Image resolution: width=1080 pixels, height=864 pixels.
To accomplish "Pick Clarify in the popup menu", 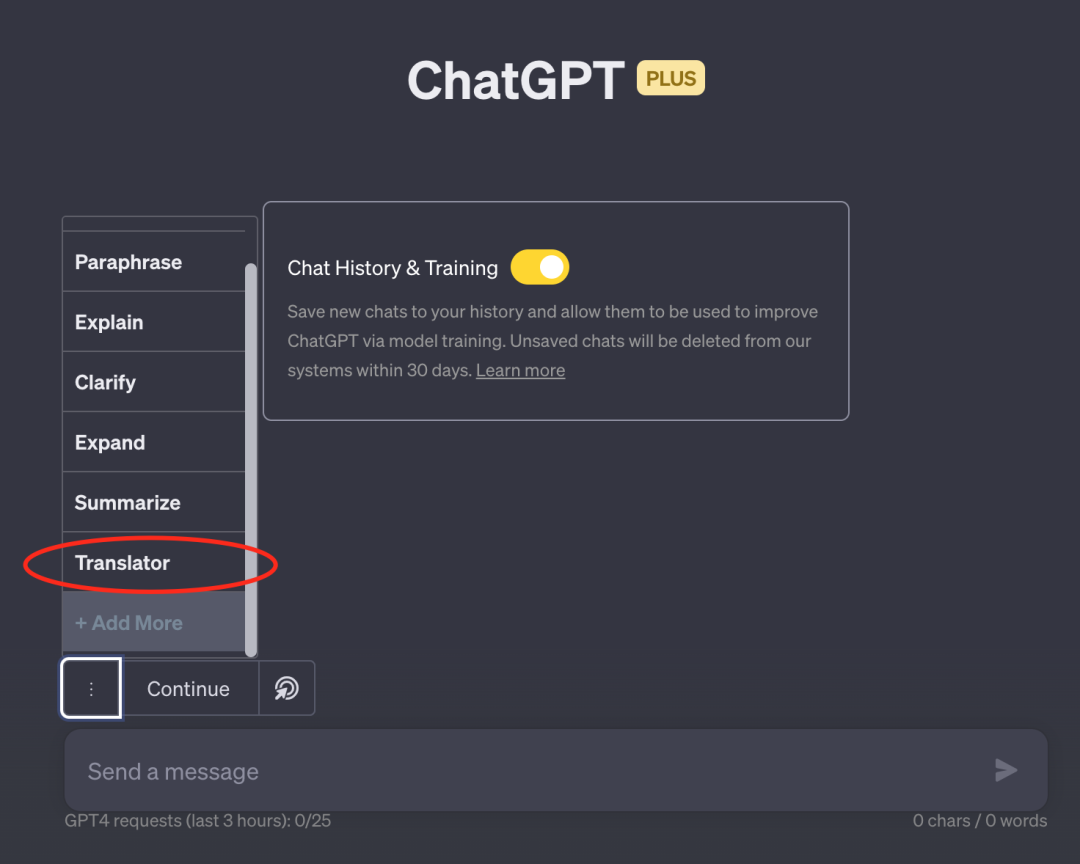I will point(105,382).
